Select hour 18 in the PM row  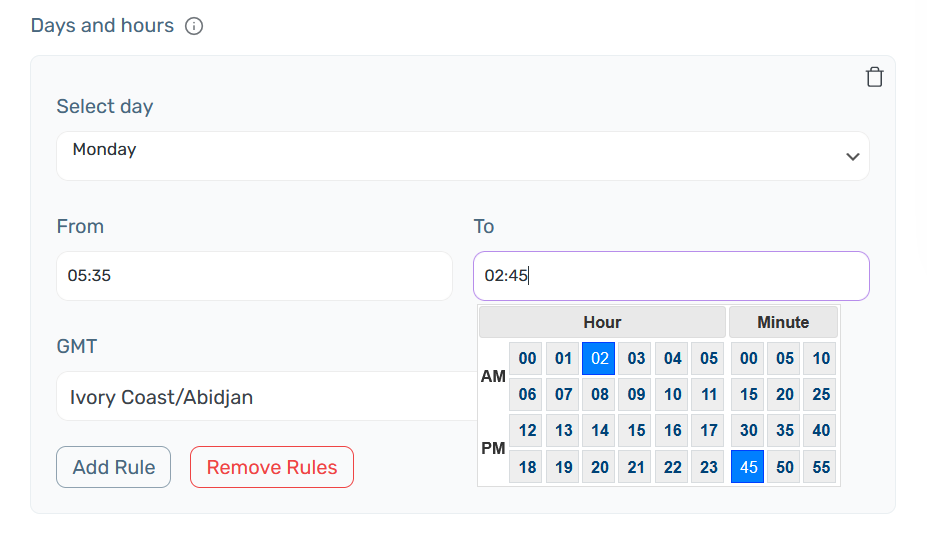click(x=527, y=467)
